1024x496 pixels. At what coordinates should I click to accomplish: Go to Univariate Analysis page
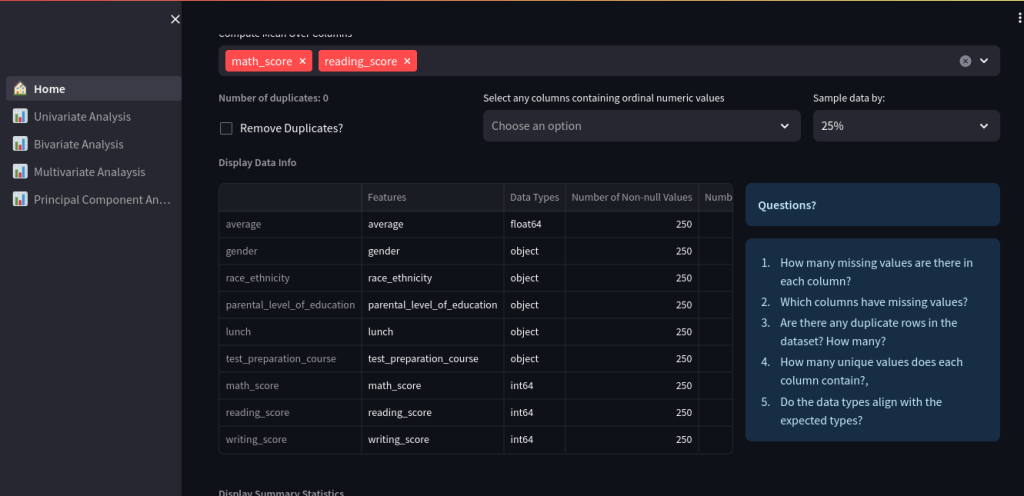[x=82, y=117]
